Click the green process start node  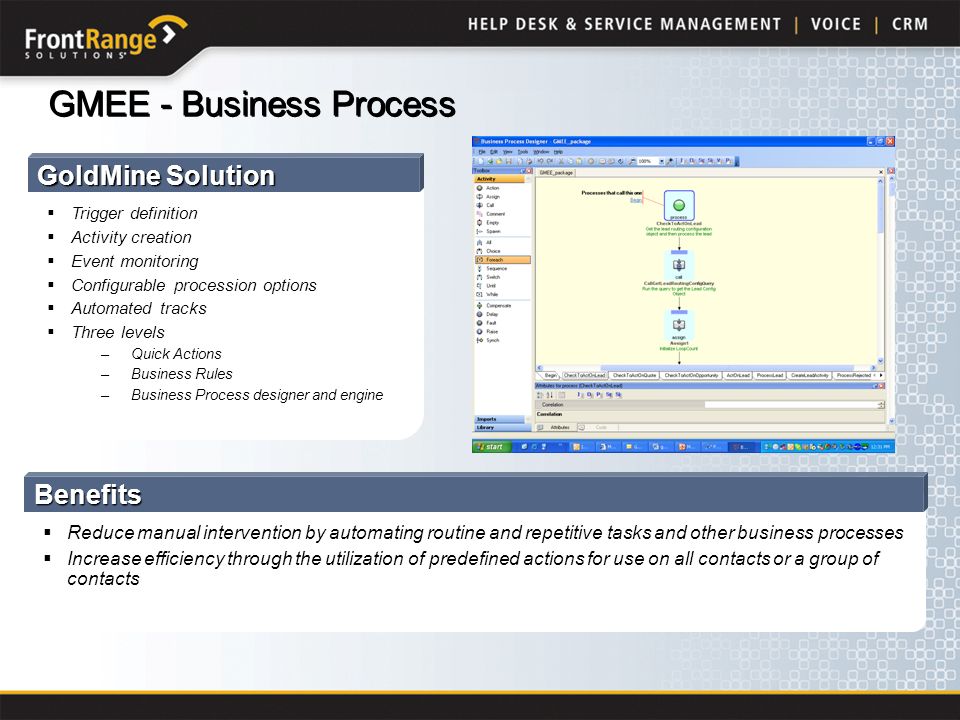678,205
